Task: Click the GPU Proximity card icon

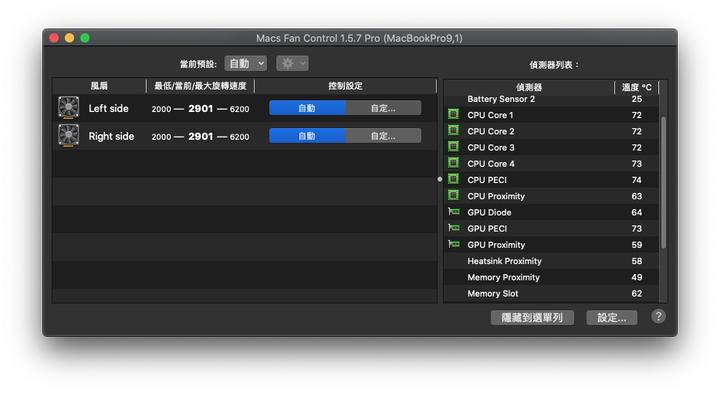Action: point(454,244)
